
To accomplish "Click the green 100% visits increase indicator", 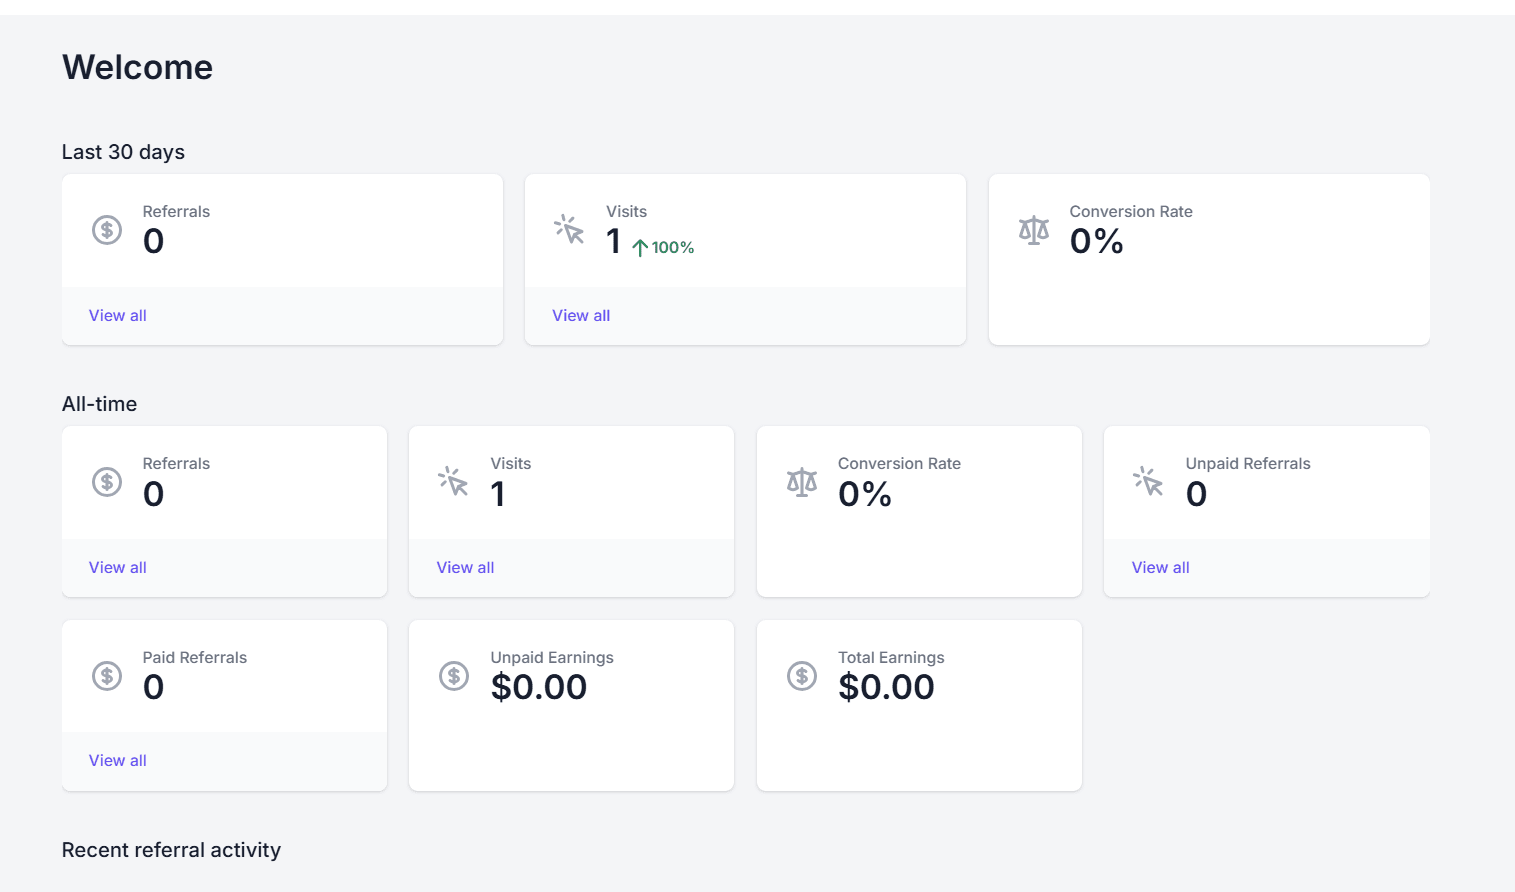I will click(664, 248).
